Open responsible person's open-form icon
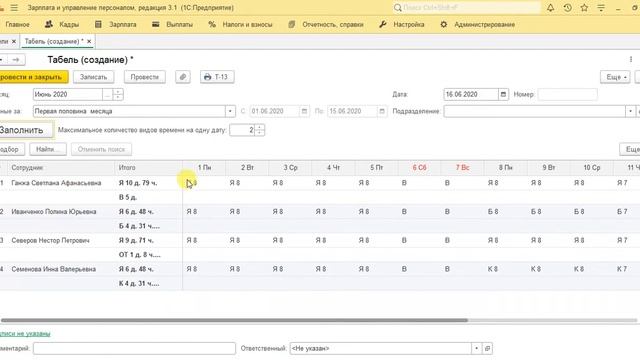This screenshot has width=640, height=360. click(487, 348)
